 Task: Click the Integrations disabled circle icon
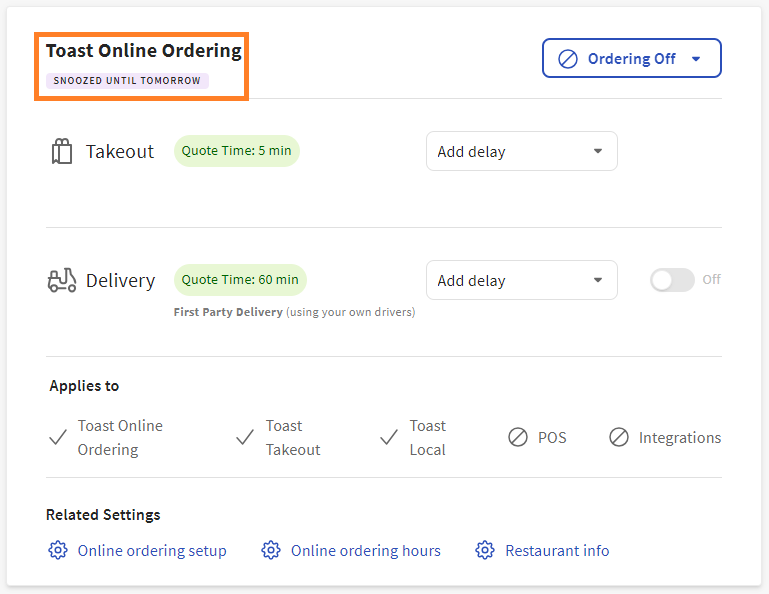(619, 438)
